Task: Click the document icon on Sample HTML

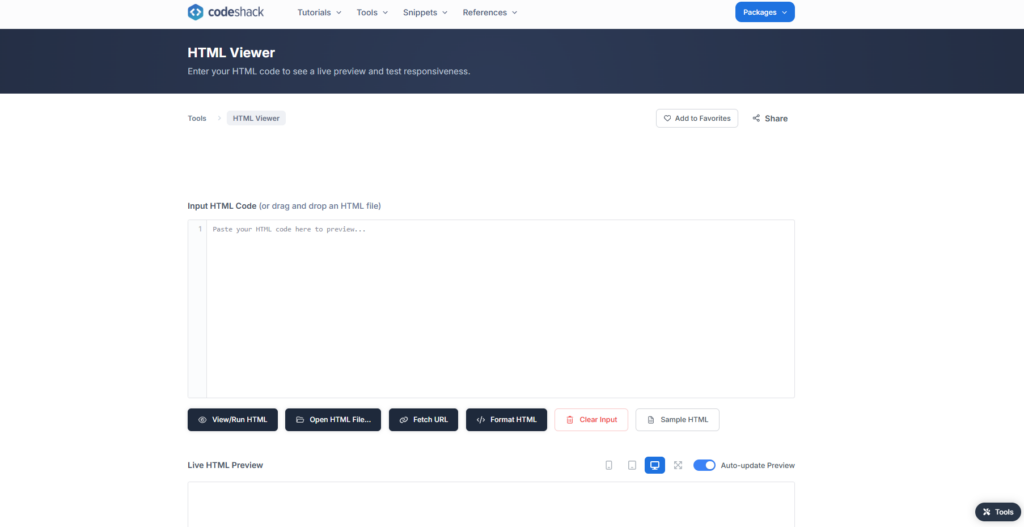Action: tap(650, 420)
